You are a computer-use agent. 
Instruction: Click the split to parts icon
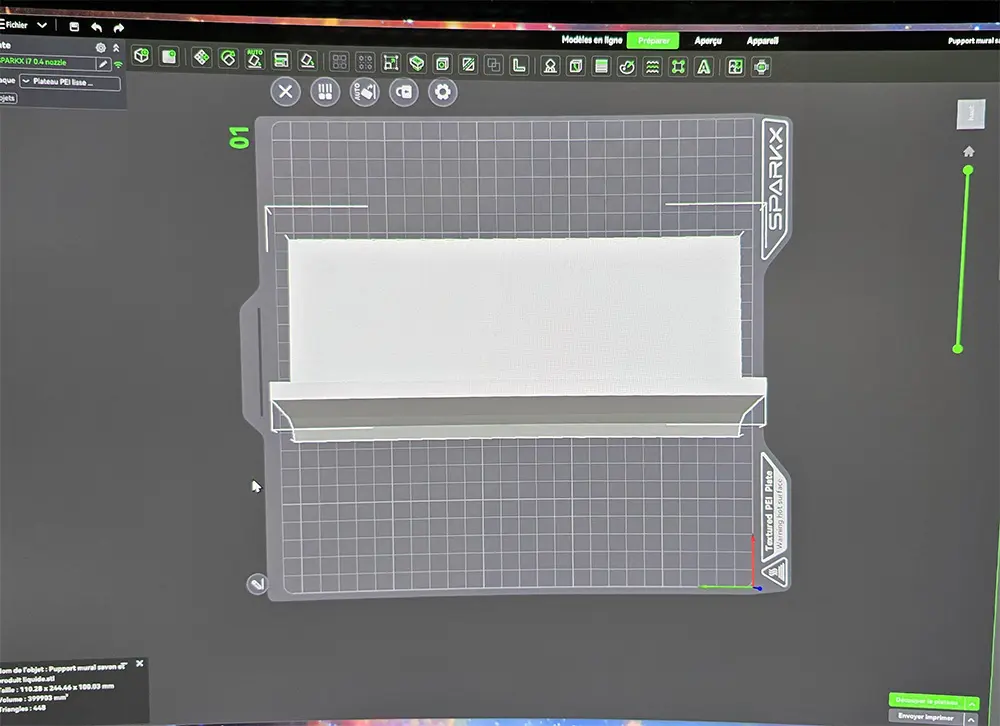click(365, 63)
